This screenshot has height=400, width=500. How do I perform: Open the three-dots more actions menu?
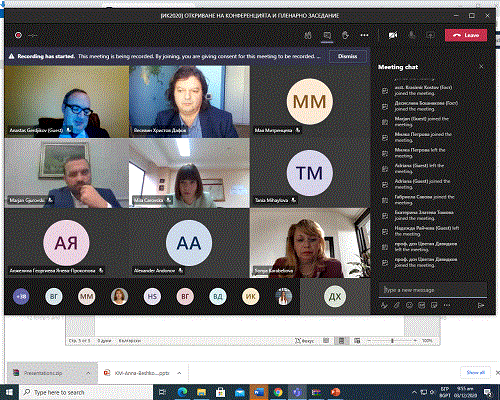click(364, 35)
